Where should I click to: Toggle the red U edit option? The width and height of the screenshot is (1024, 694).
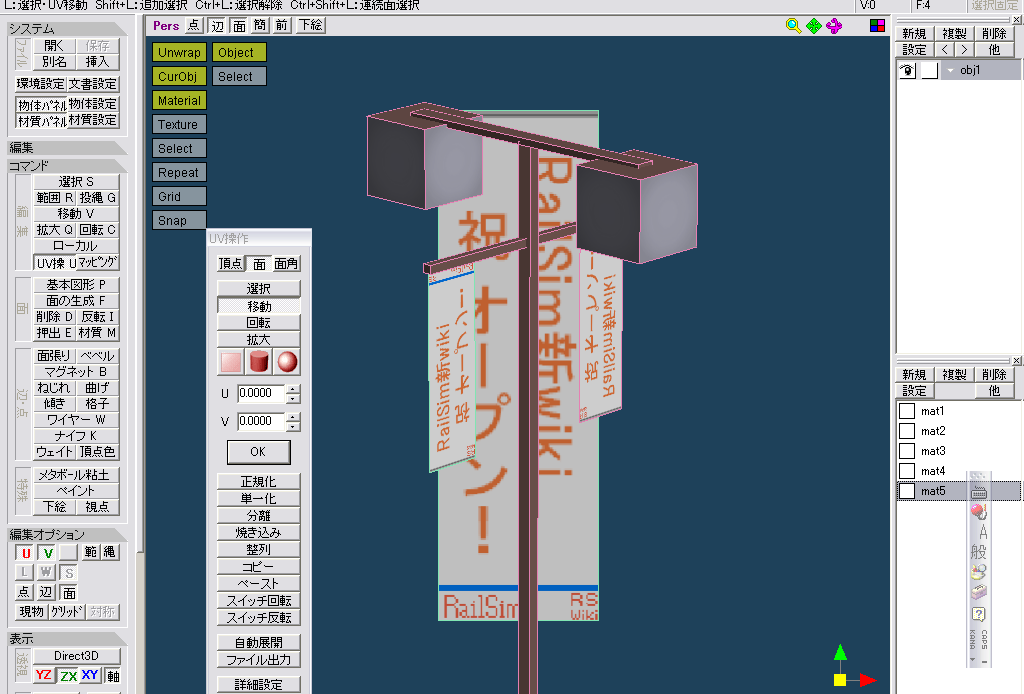click(25, 553)
